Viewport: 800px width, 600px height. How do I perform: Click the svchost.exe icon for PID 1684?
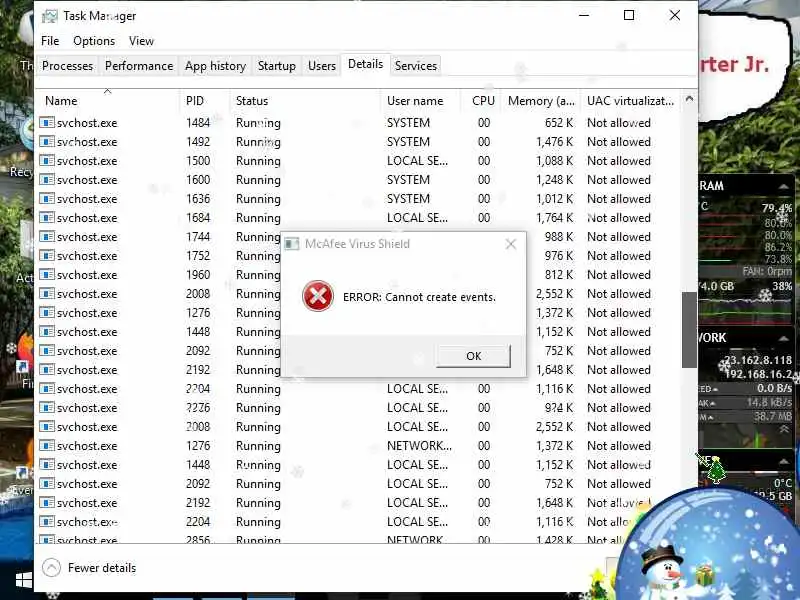click(47, 218)
